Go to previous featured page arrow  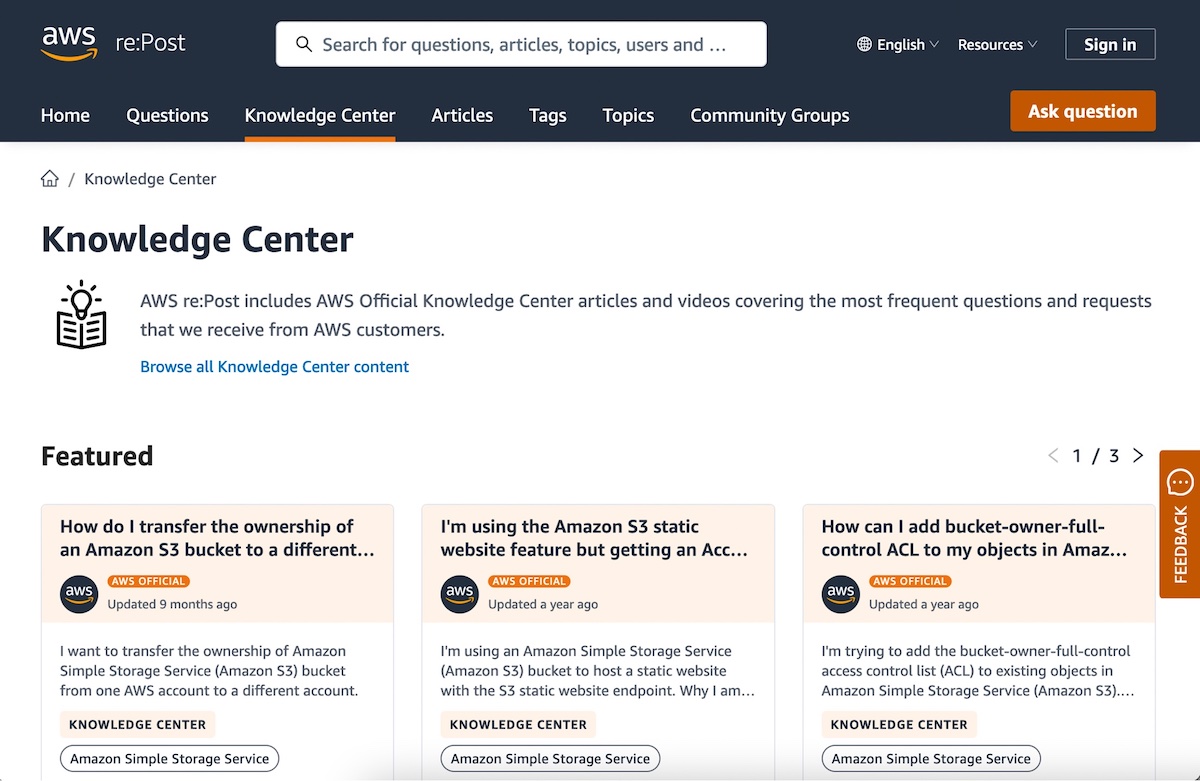pos(1053,456)
